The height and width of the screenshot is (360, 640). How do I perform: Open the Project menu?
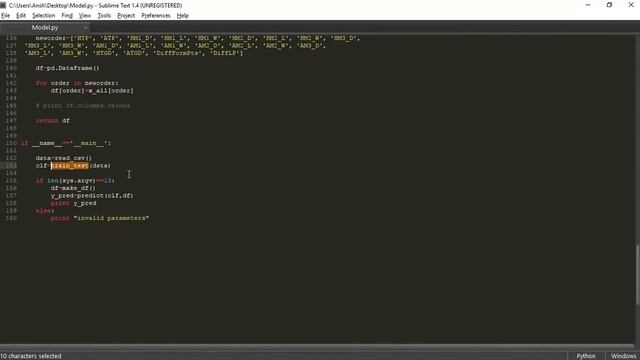(x=126, y=16)
